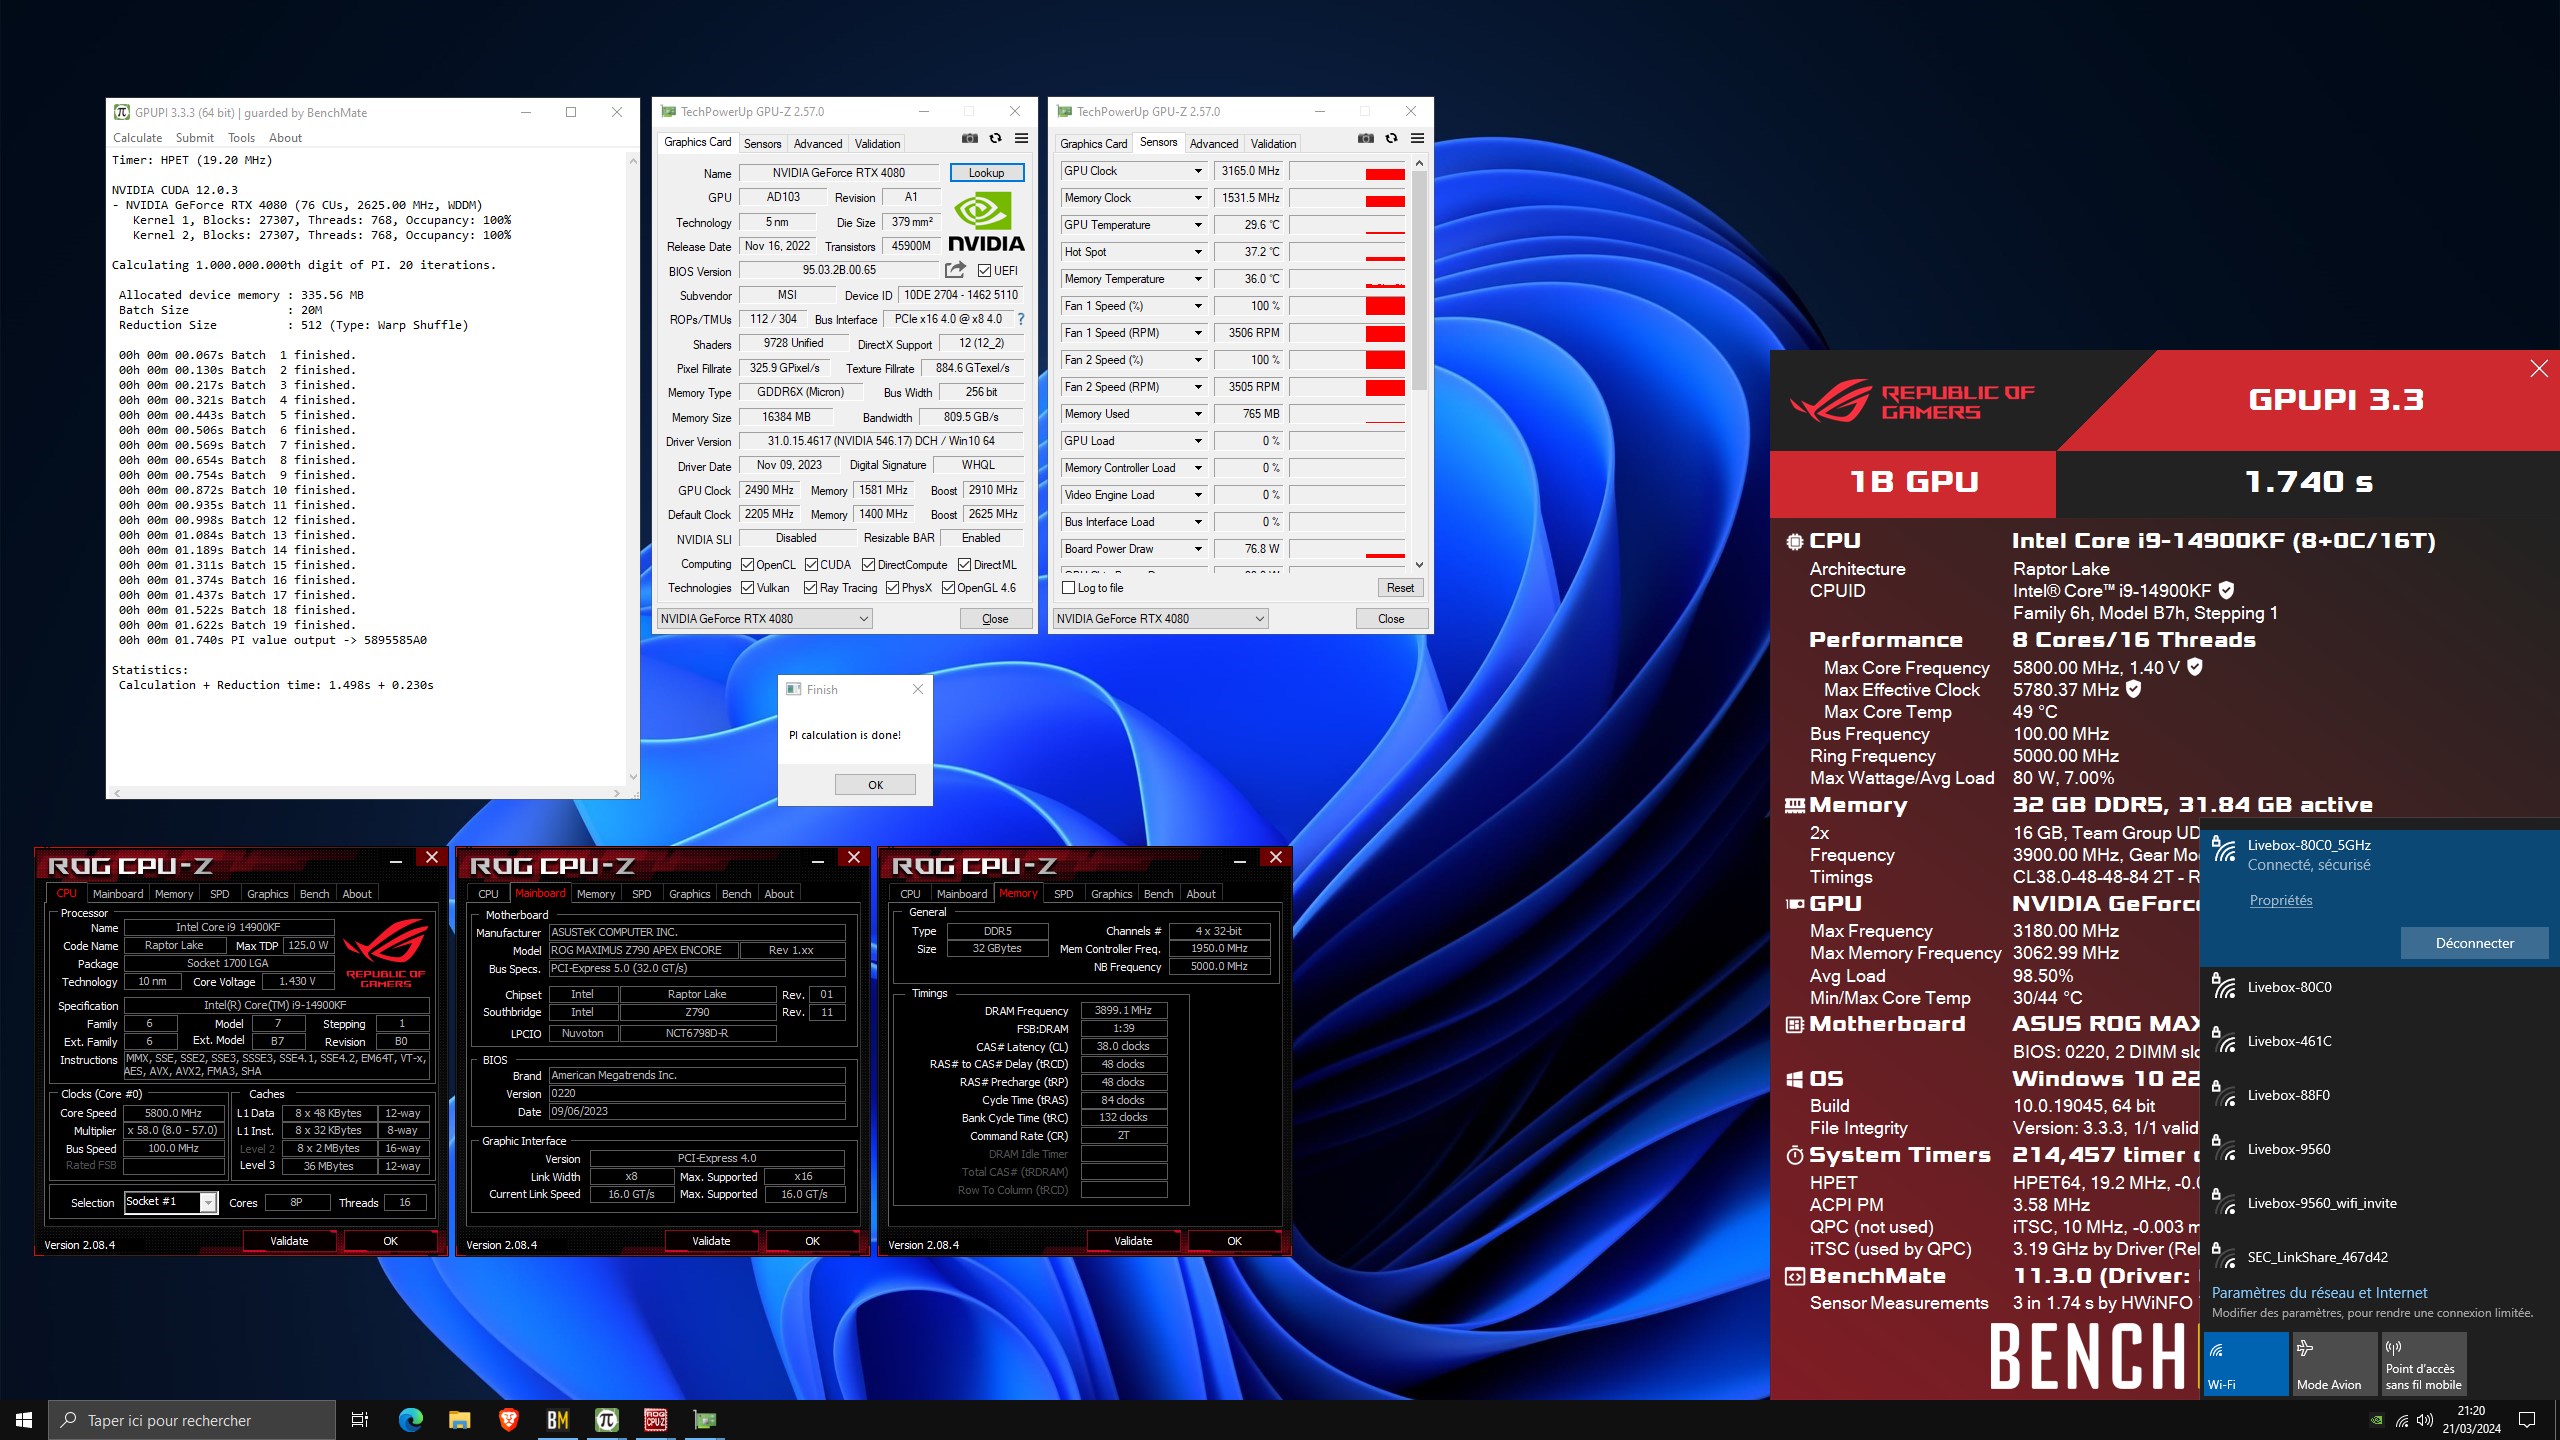Open GPU selector dropdown in GPU-Z Sensors window

coord(1161,619)
